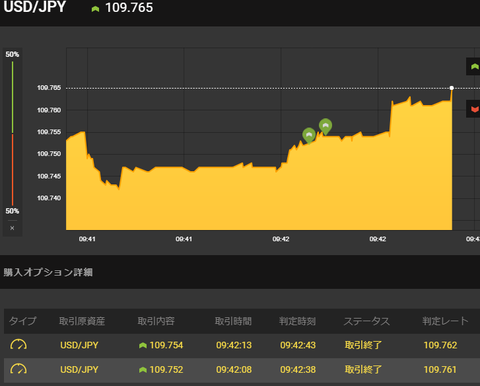Click the green-red sentiment bar

click(x=13, y=133)
